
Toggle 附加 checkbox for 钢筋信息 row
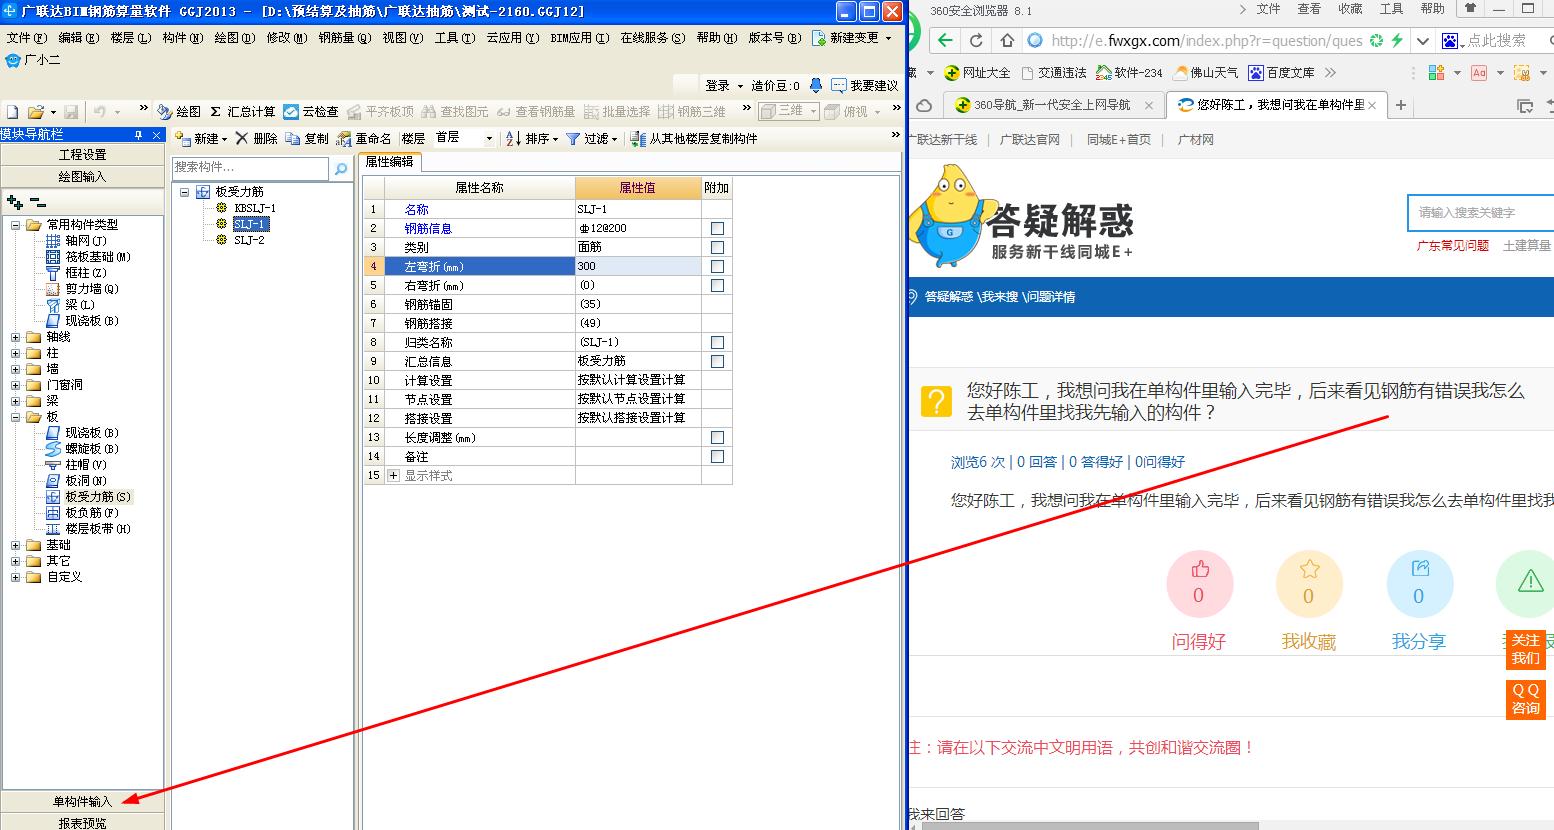point(717,229)
